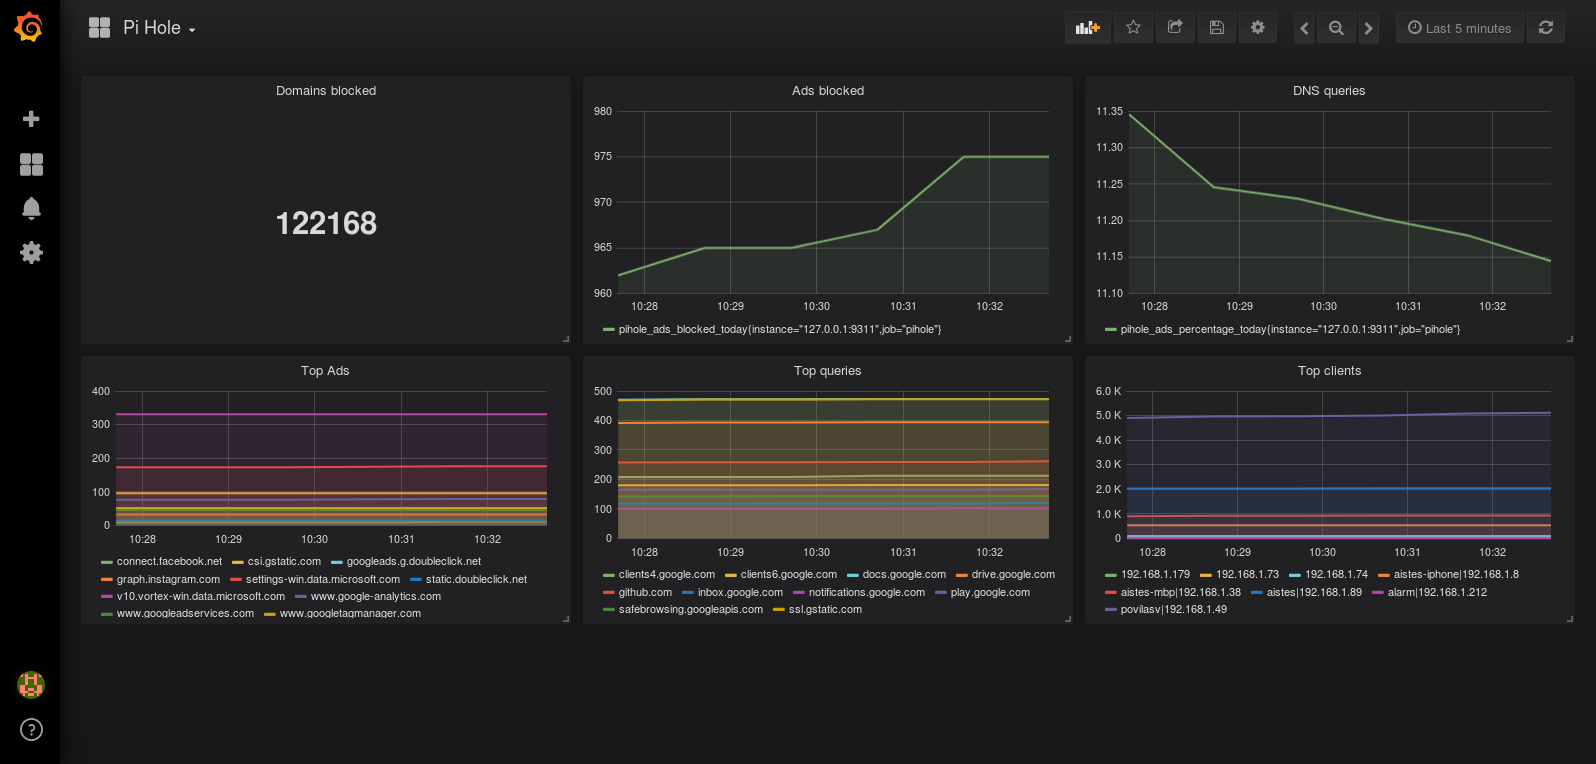This screenshot has width=1596, height=764.
Task: Toggle 192.168.1.73 legend series
Action: 1247,575
